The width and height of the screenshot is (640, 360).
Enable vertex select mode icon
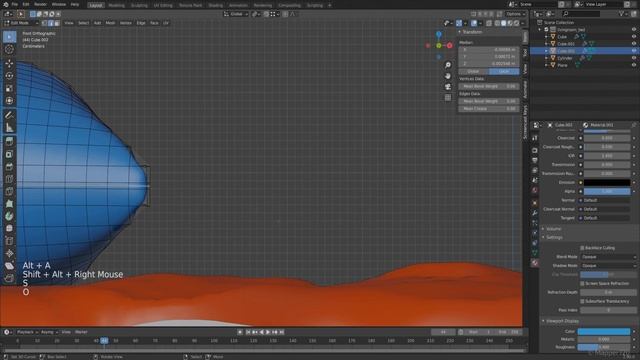44,23
